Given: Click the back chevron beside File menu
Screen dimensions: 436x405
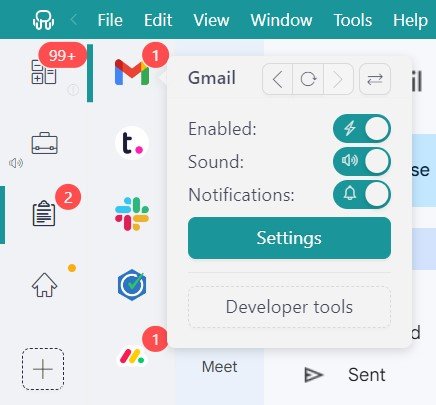Looking at the screenshot, I should [x=74, y=20].
